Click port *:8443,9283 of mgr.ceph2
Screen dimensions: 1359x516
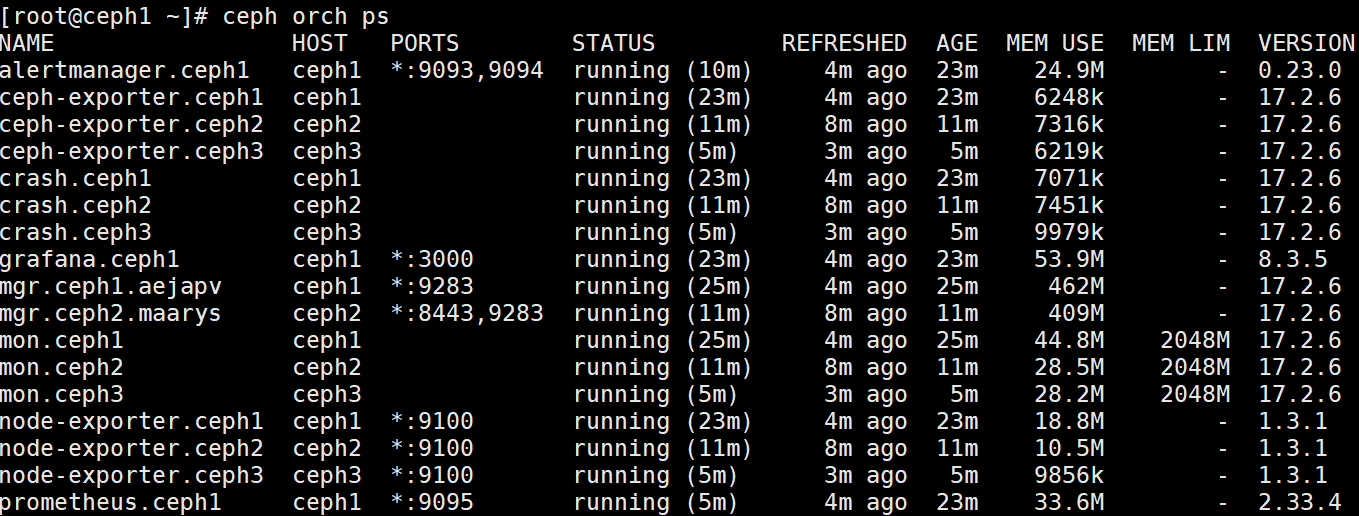click(x=467, y=314)
